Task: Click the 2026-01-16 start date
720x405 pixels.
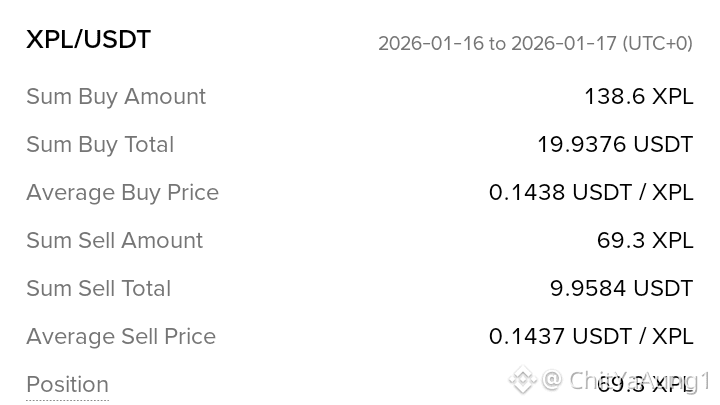Action: tap(430, 44)
